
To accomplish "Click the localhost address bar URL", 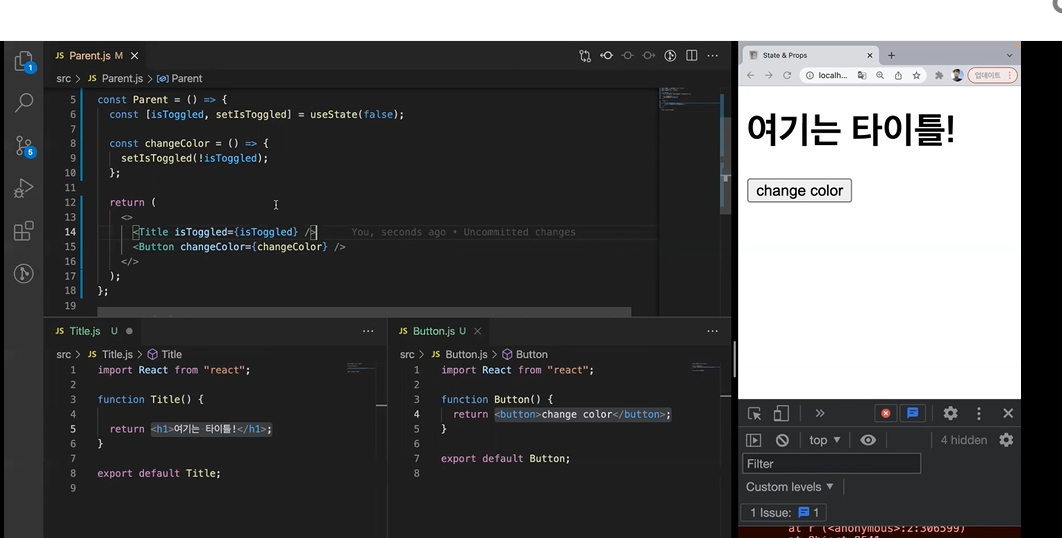I will [832, 75].
